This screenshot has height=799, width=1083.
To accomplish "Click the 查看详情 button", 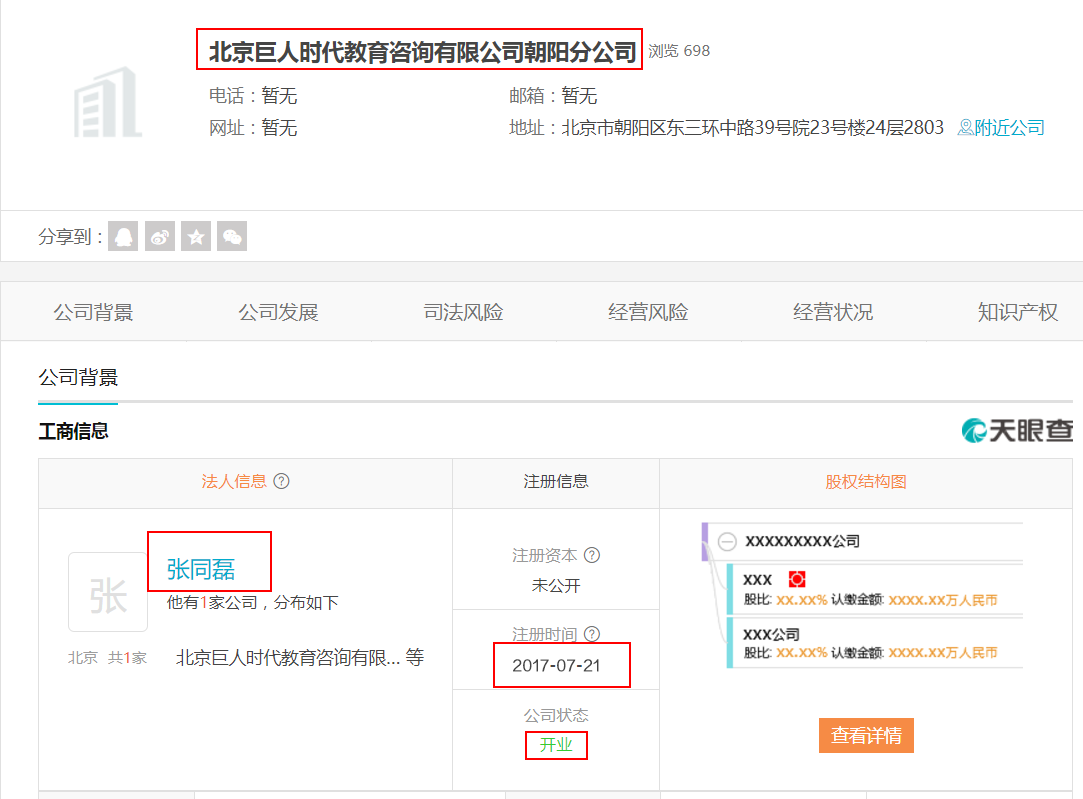I will tap(866, 735).
